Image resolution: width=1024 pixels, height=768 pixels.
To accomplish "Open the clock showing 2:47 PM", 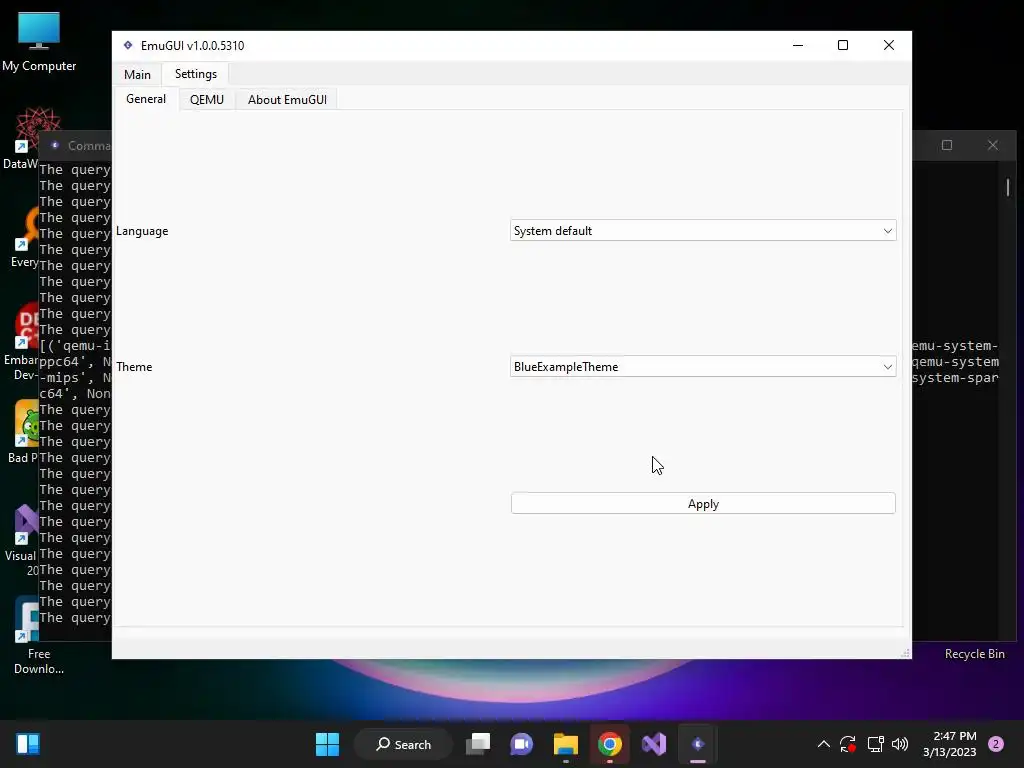I will (x=949, y=744).
